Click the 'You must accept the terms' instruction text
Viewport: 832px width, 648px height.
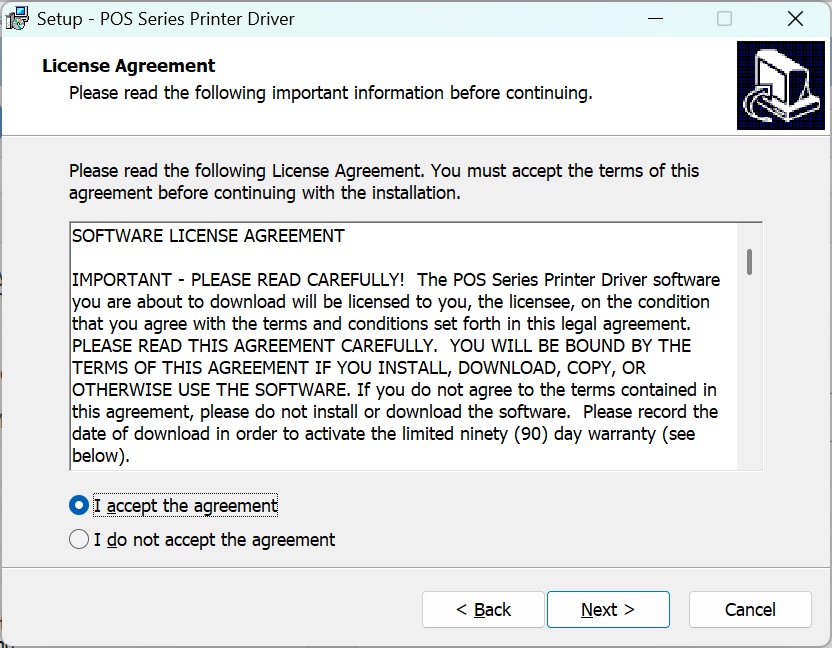pos(580,171)
